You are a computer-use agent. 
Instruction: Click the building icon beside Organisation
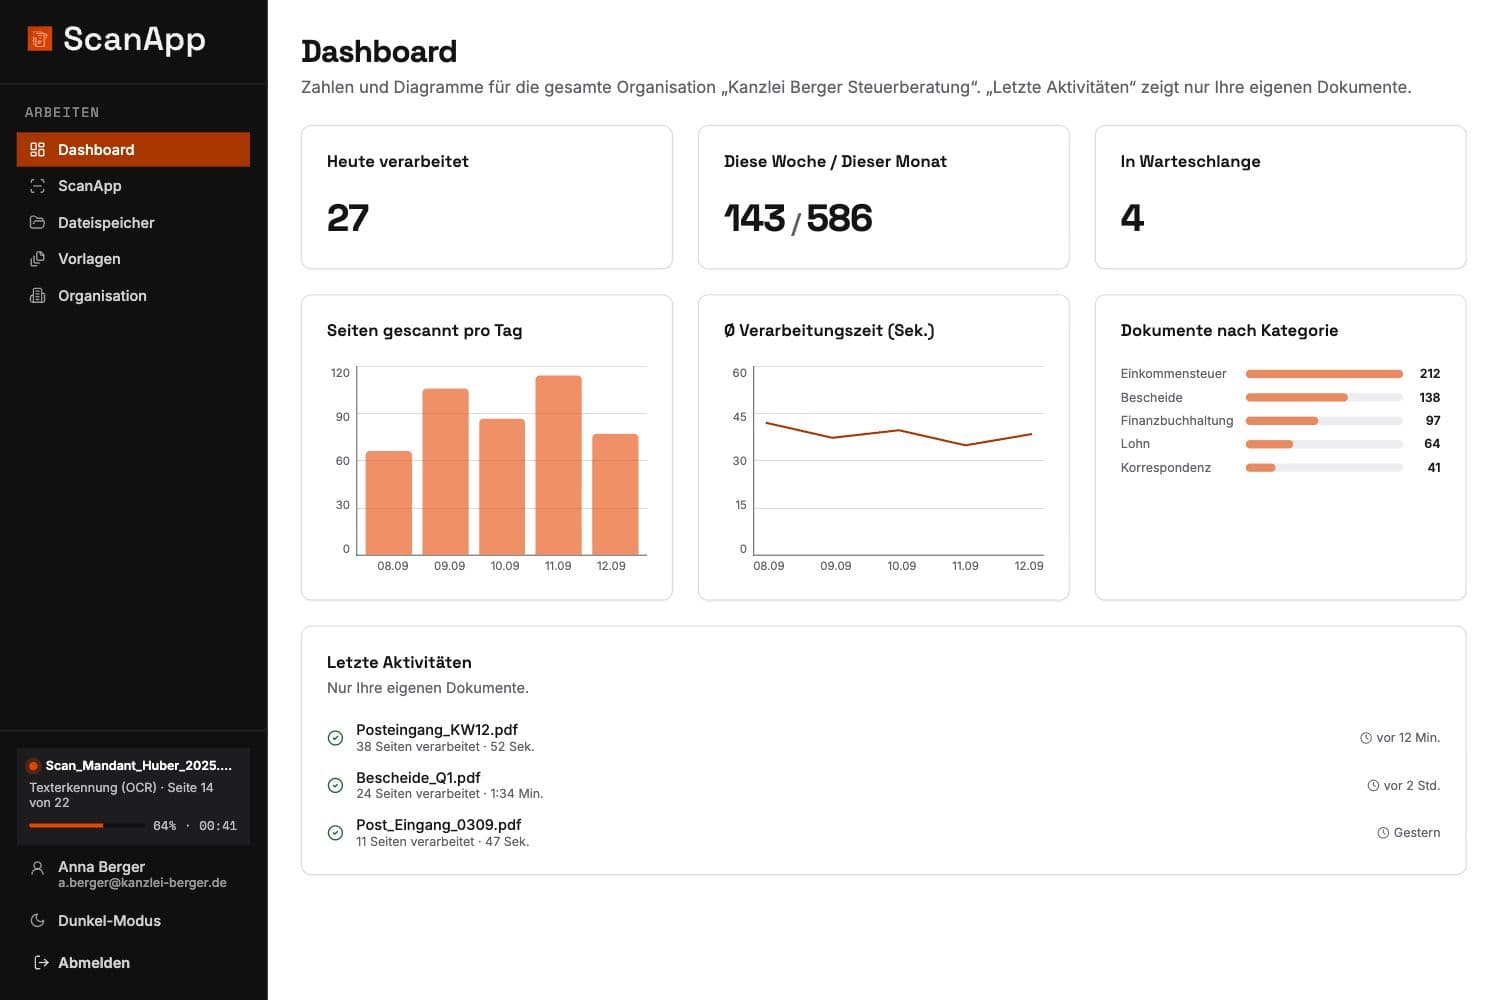[38, 296]
